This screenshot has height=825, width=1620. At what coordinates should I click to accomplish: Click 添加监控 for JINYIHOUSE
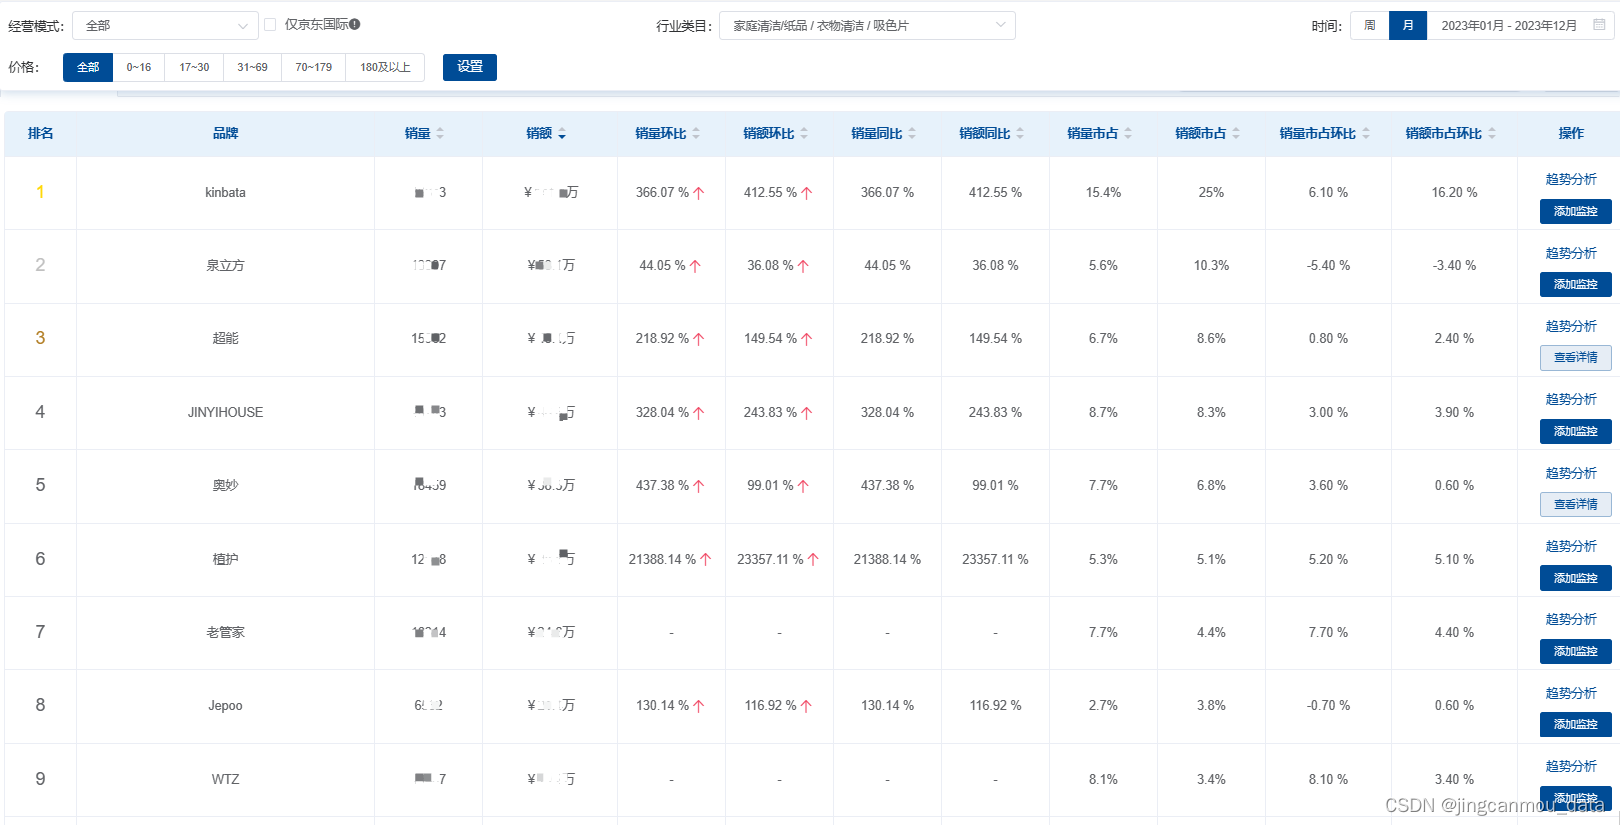[1576, 431]
